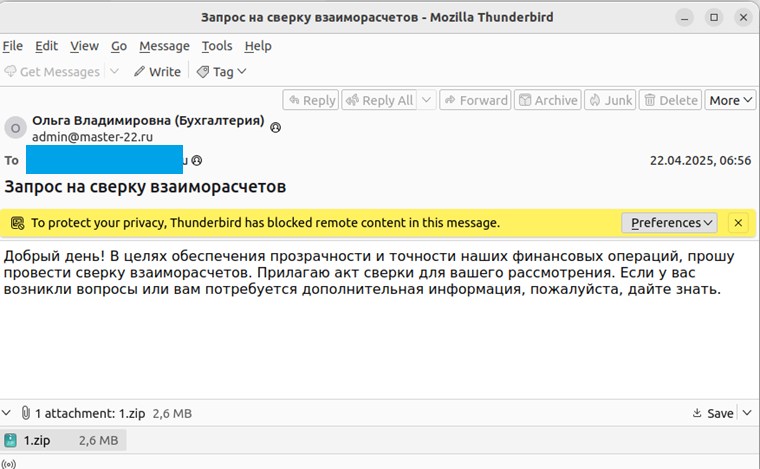This screenshot has height=469, width=760.
Task: Open the Tools menu
Action: pos(216,46)
